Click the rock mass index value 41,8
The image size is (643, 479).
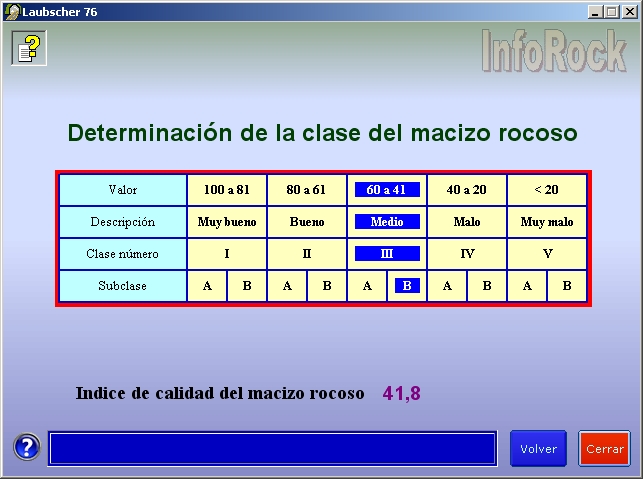[401, 393]
